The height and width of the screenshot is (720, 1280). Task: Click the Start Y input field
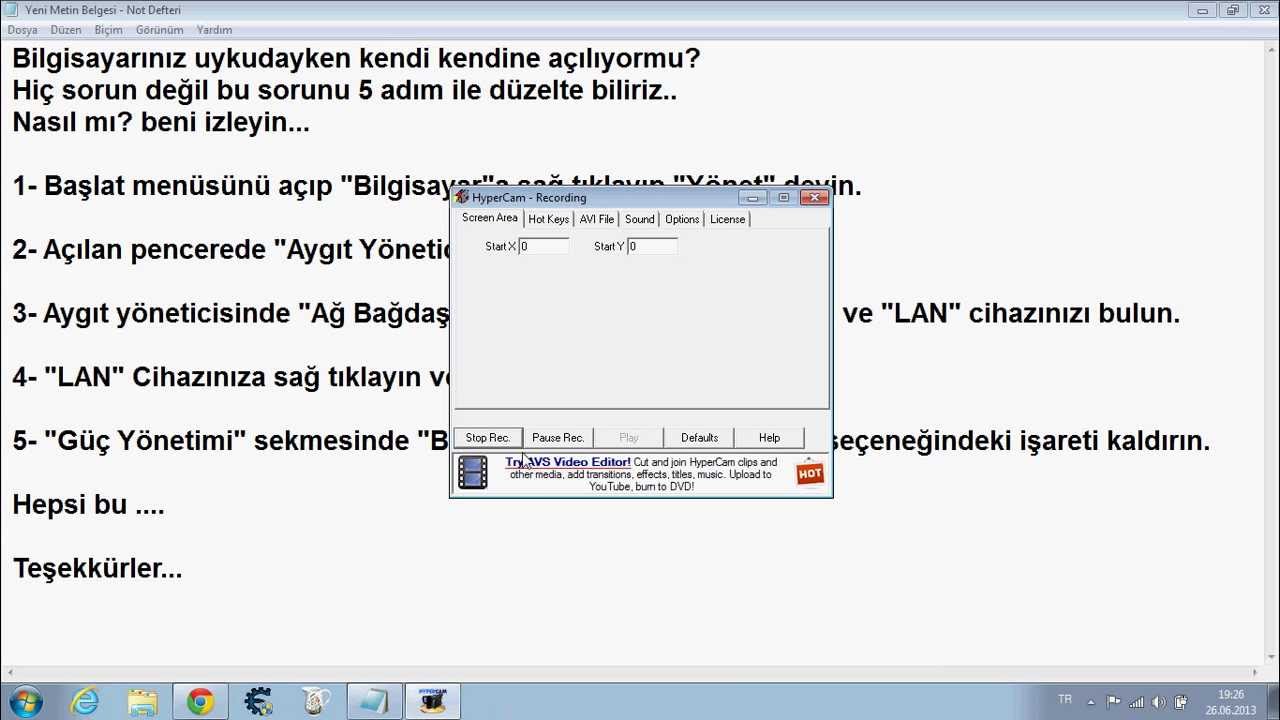(x=652, y=246)
